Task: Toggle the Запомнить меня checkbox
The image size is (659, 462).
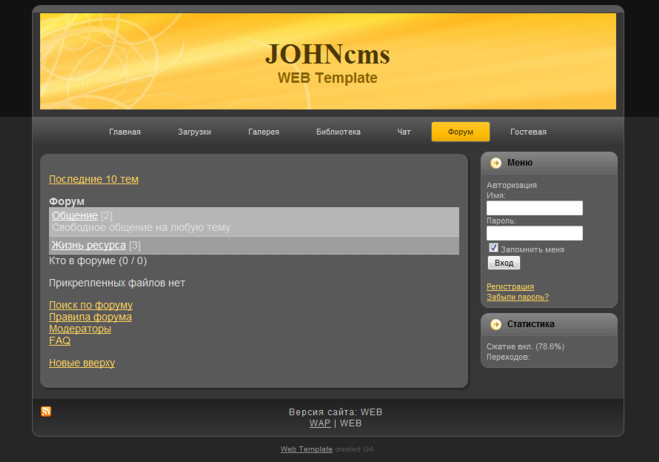Action: (493, 248)
